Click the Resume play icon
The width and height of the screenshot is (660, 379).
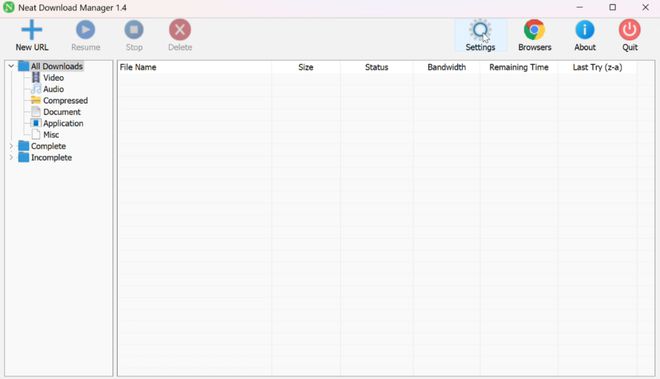coord(85,30)
